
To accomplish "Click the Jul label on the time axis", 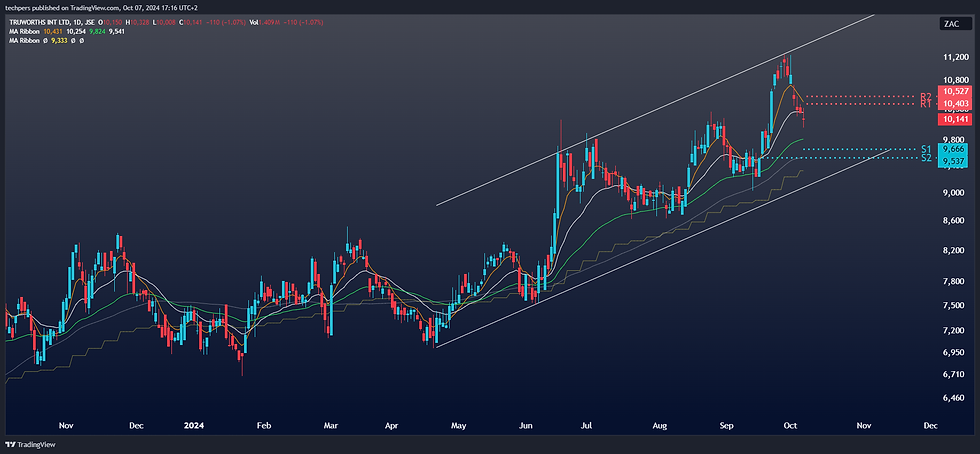I will tap(586, 425).
